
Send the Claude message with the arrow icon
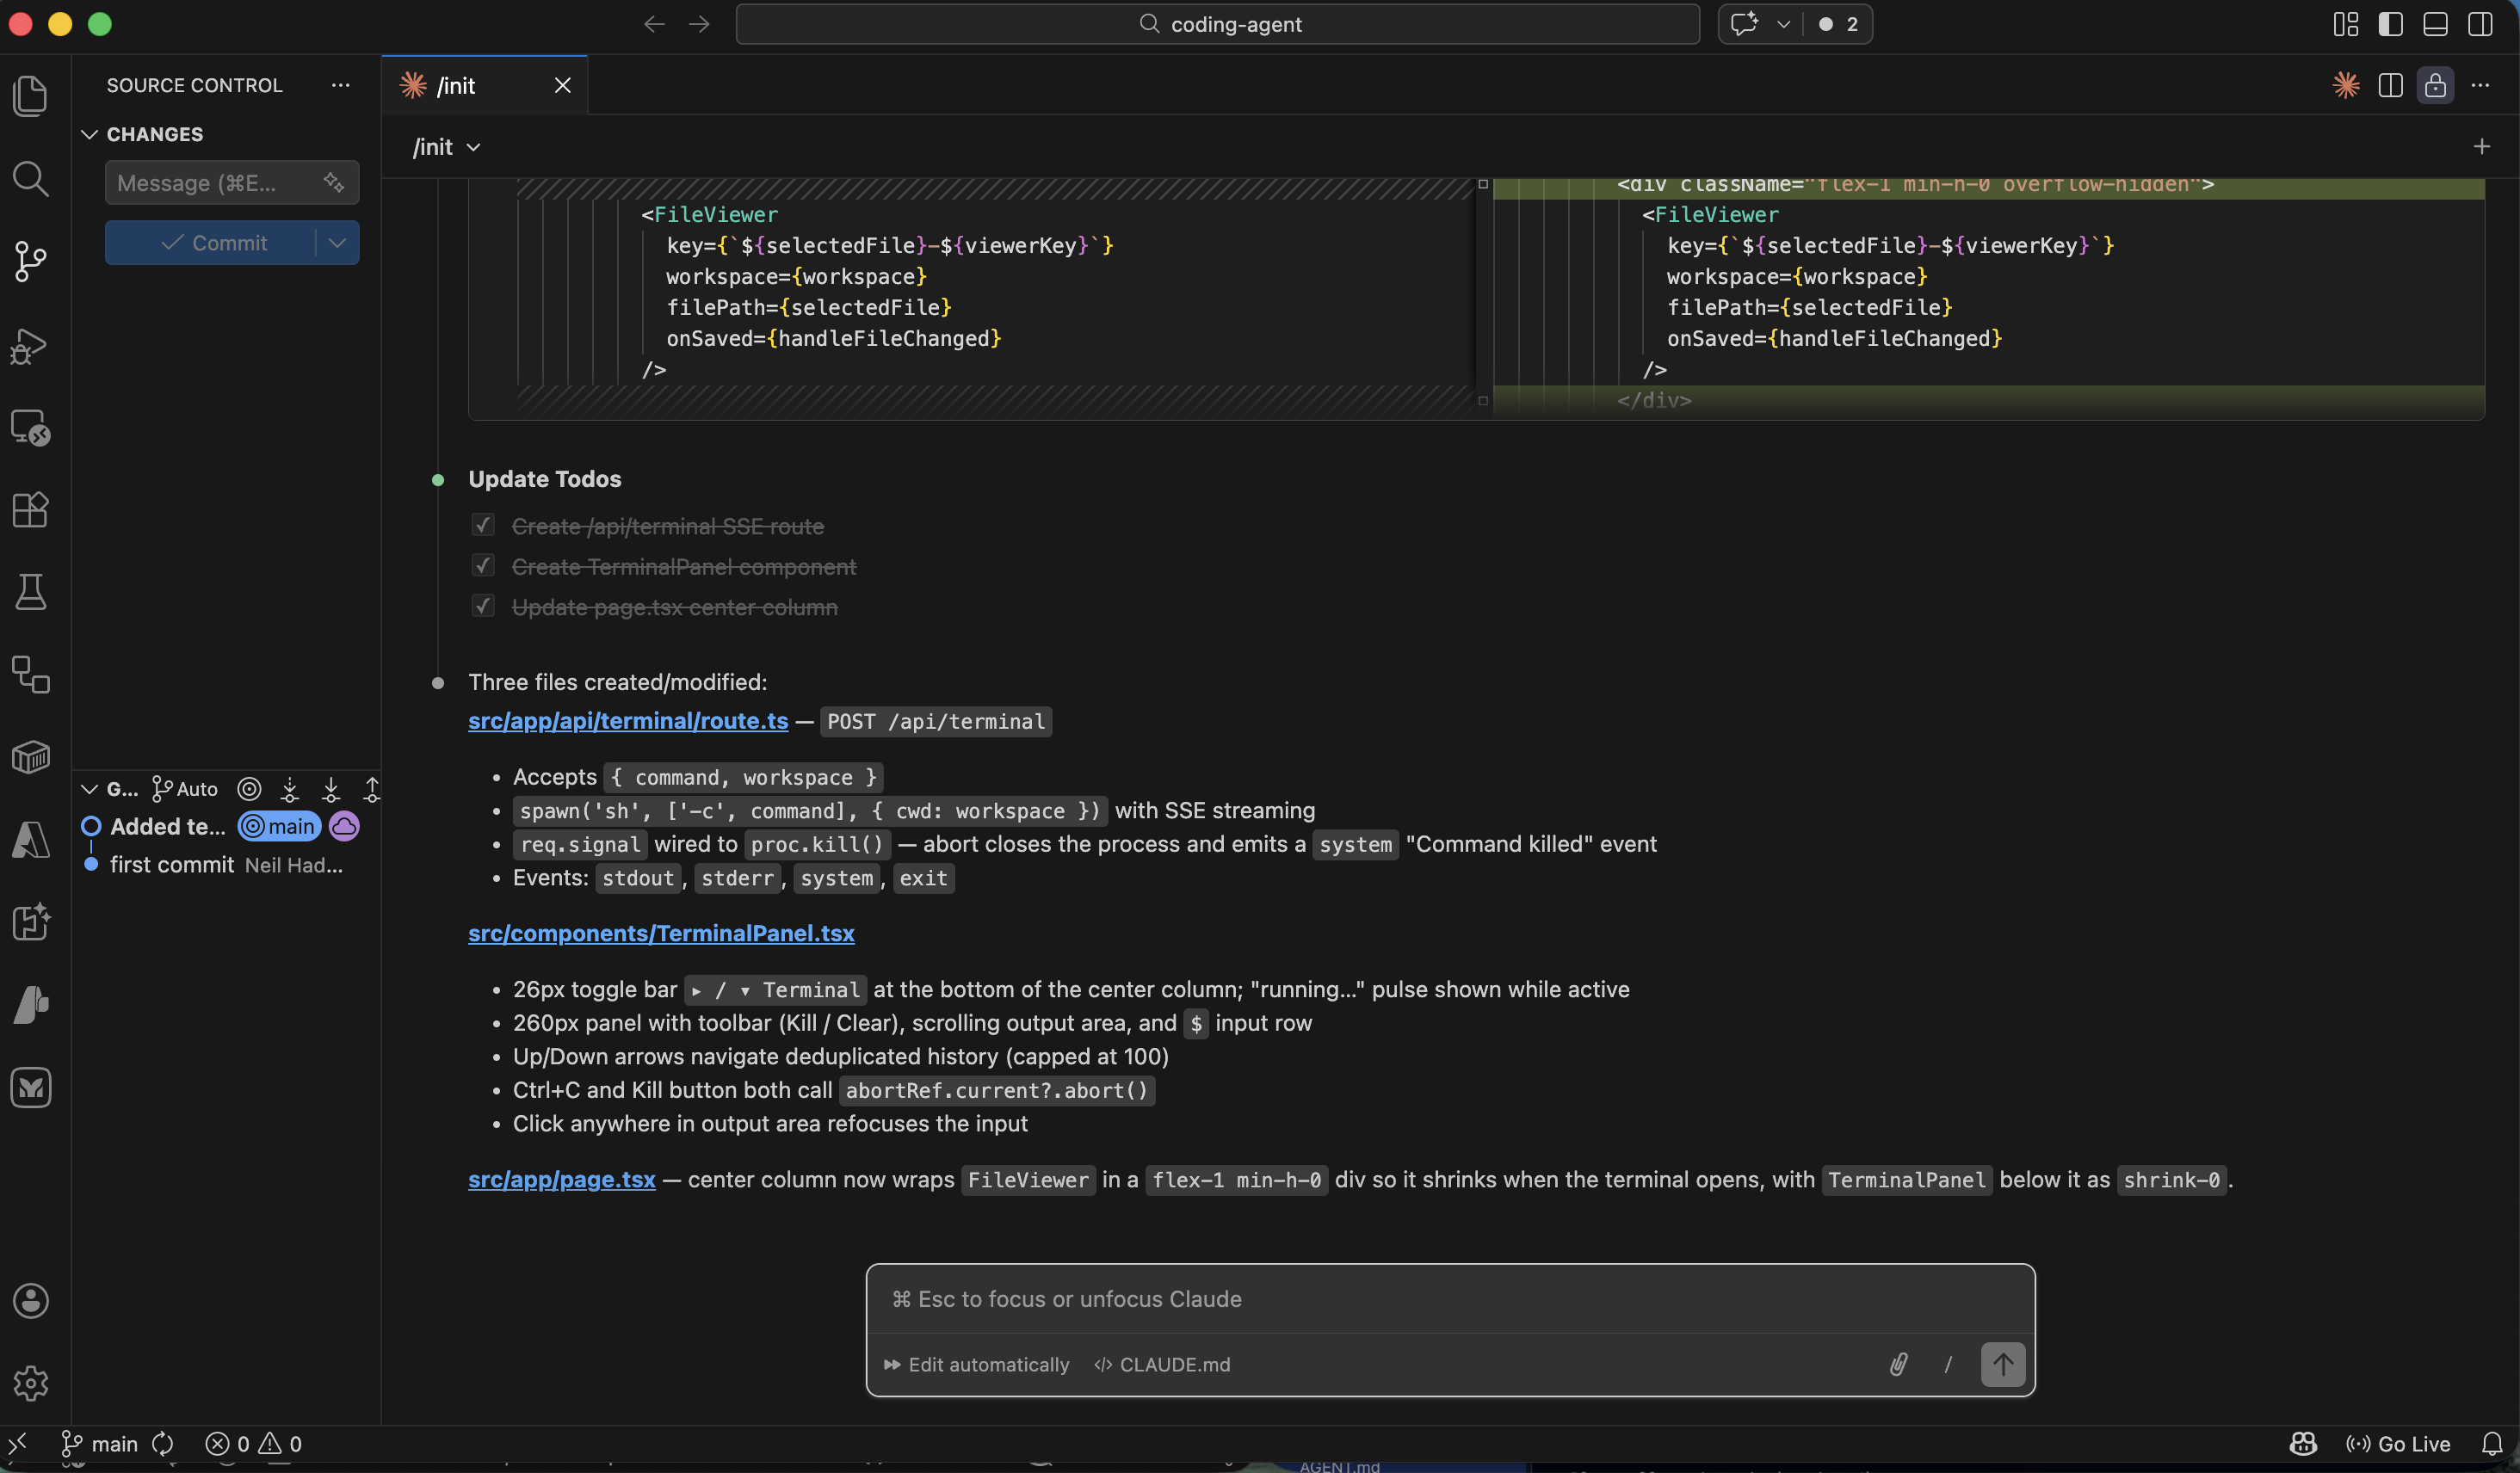click(x=2003, y=1364)
